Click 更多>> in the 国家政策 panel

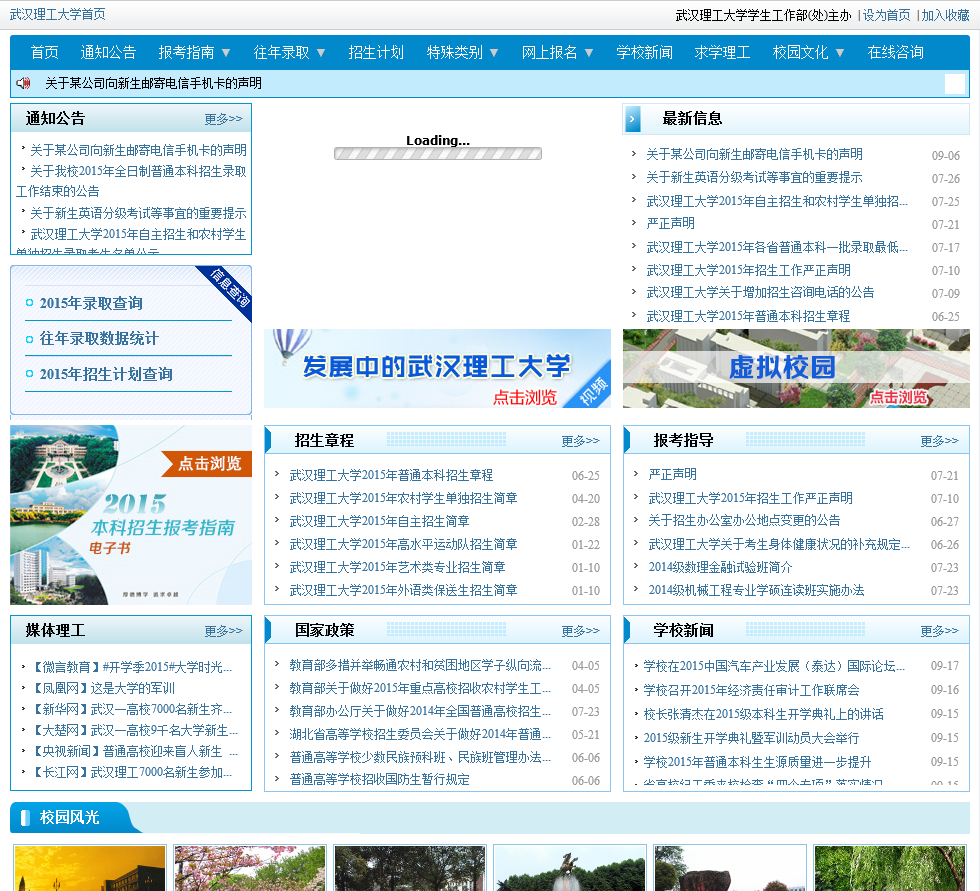tap(580, 631)
